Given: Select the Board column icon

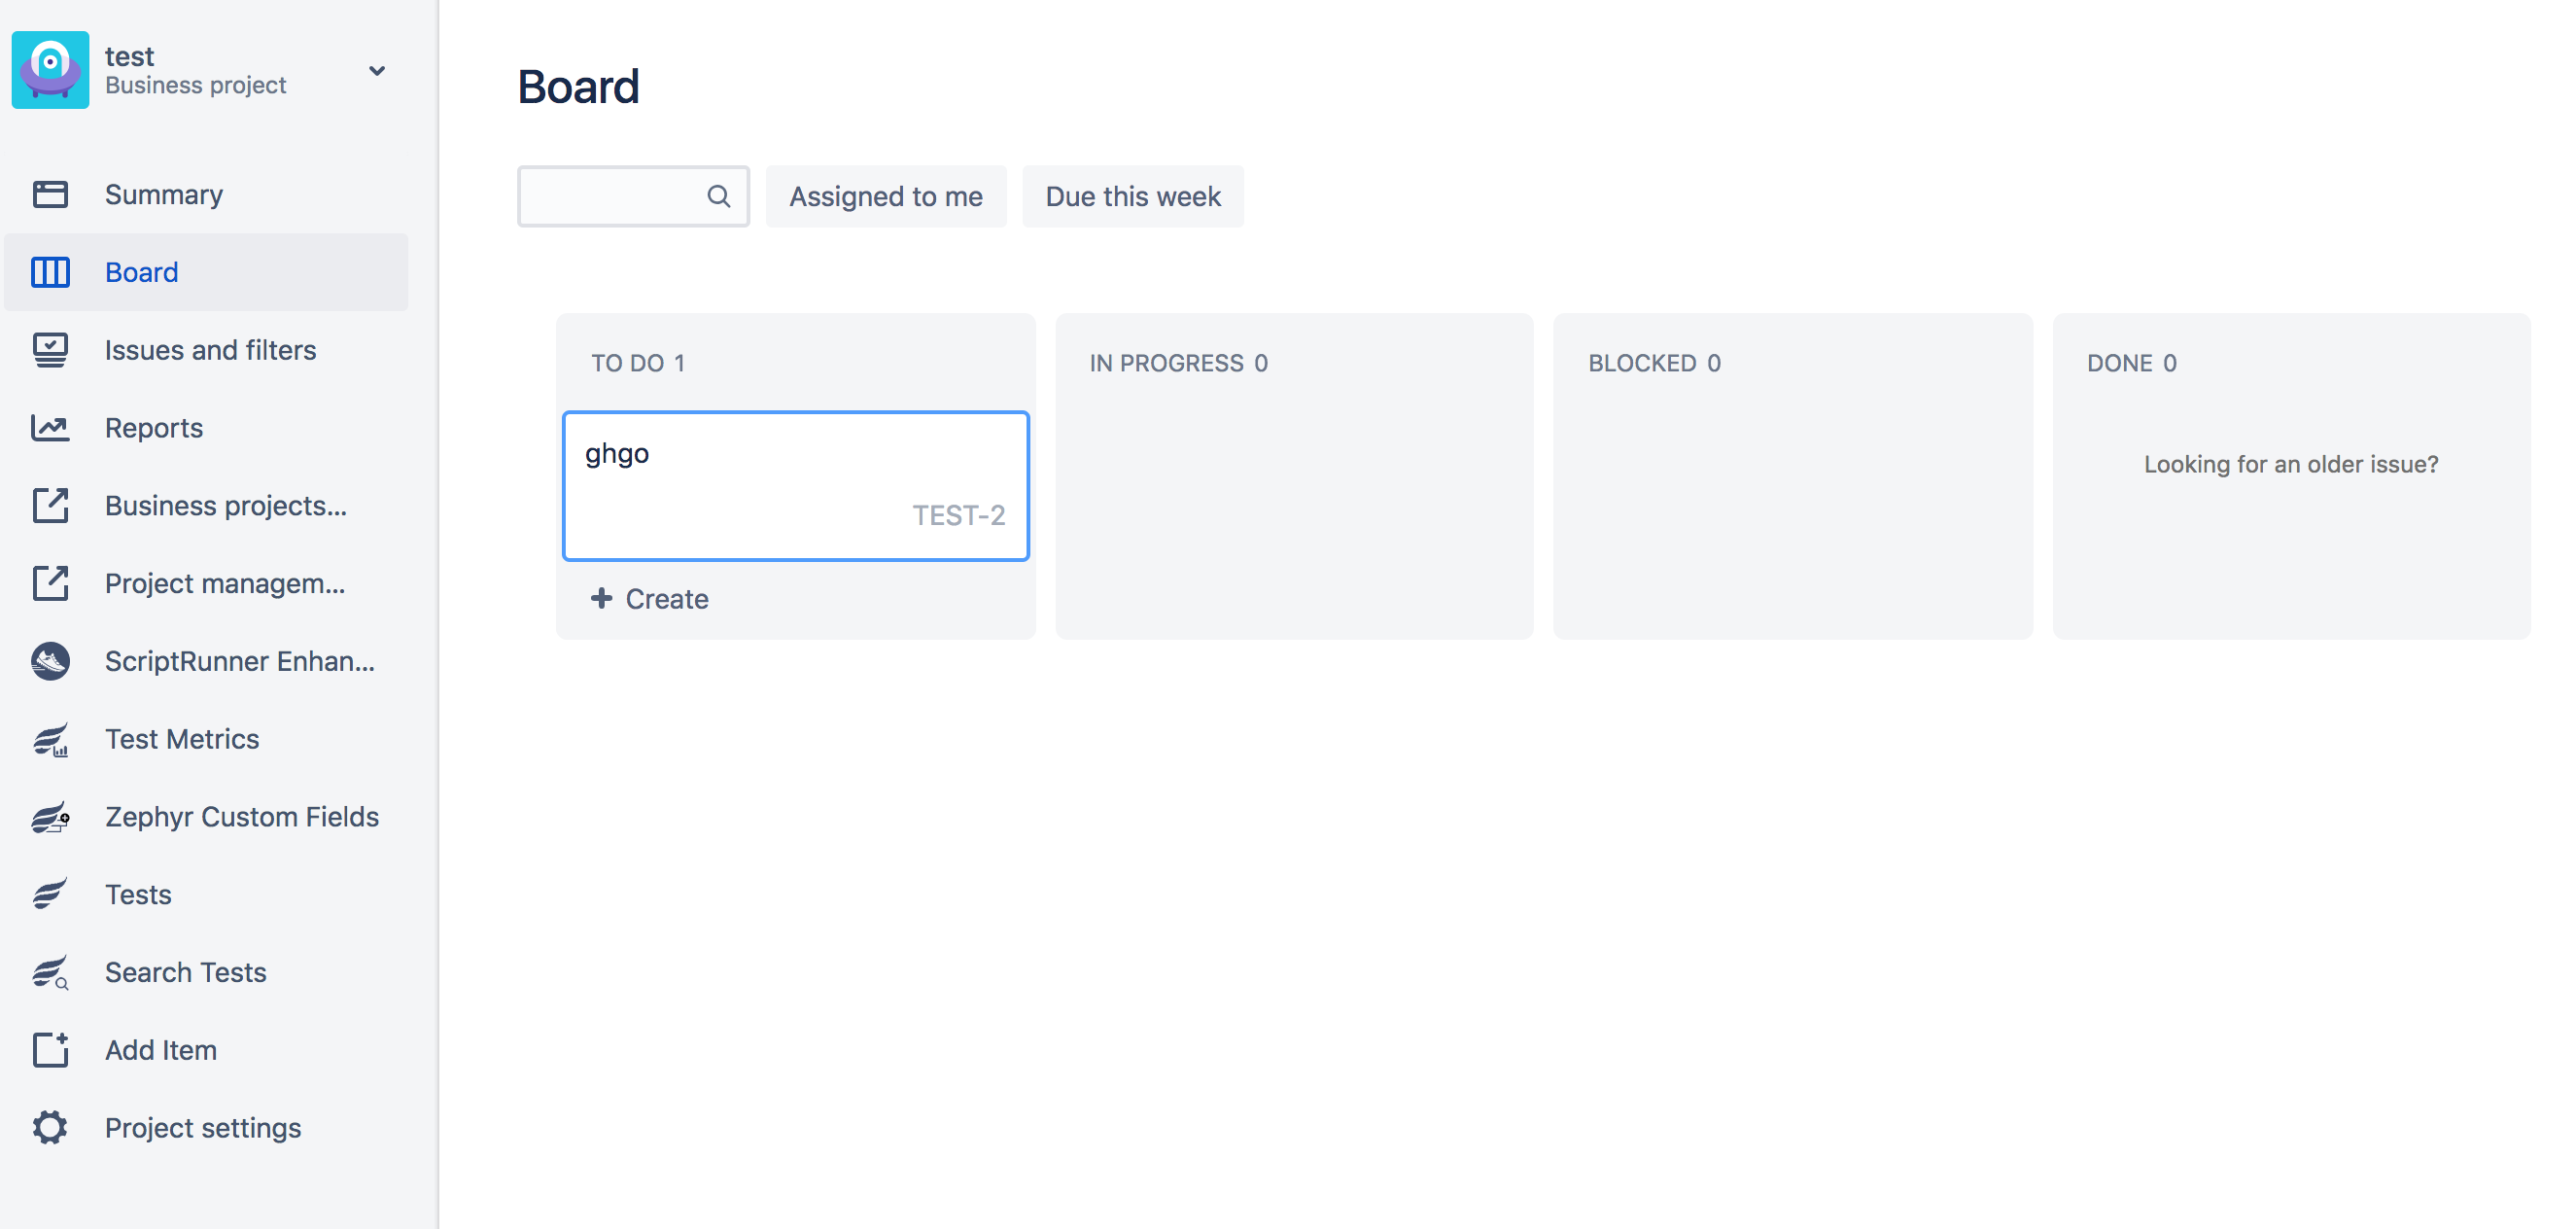Looking at the screenshot, I should [x=49, y=271].
